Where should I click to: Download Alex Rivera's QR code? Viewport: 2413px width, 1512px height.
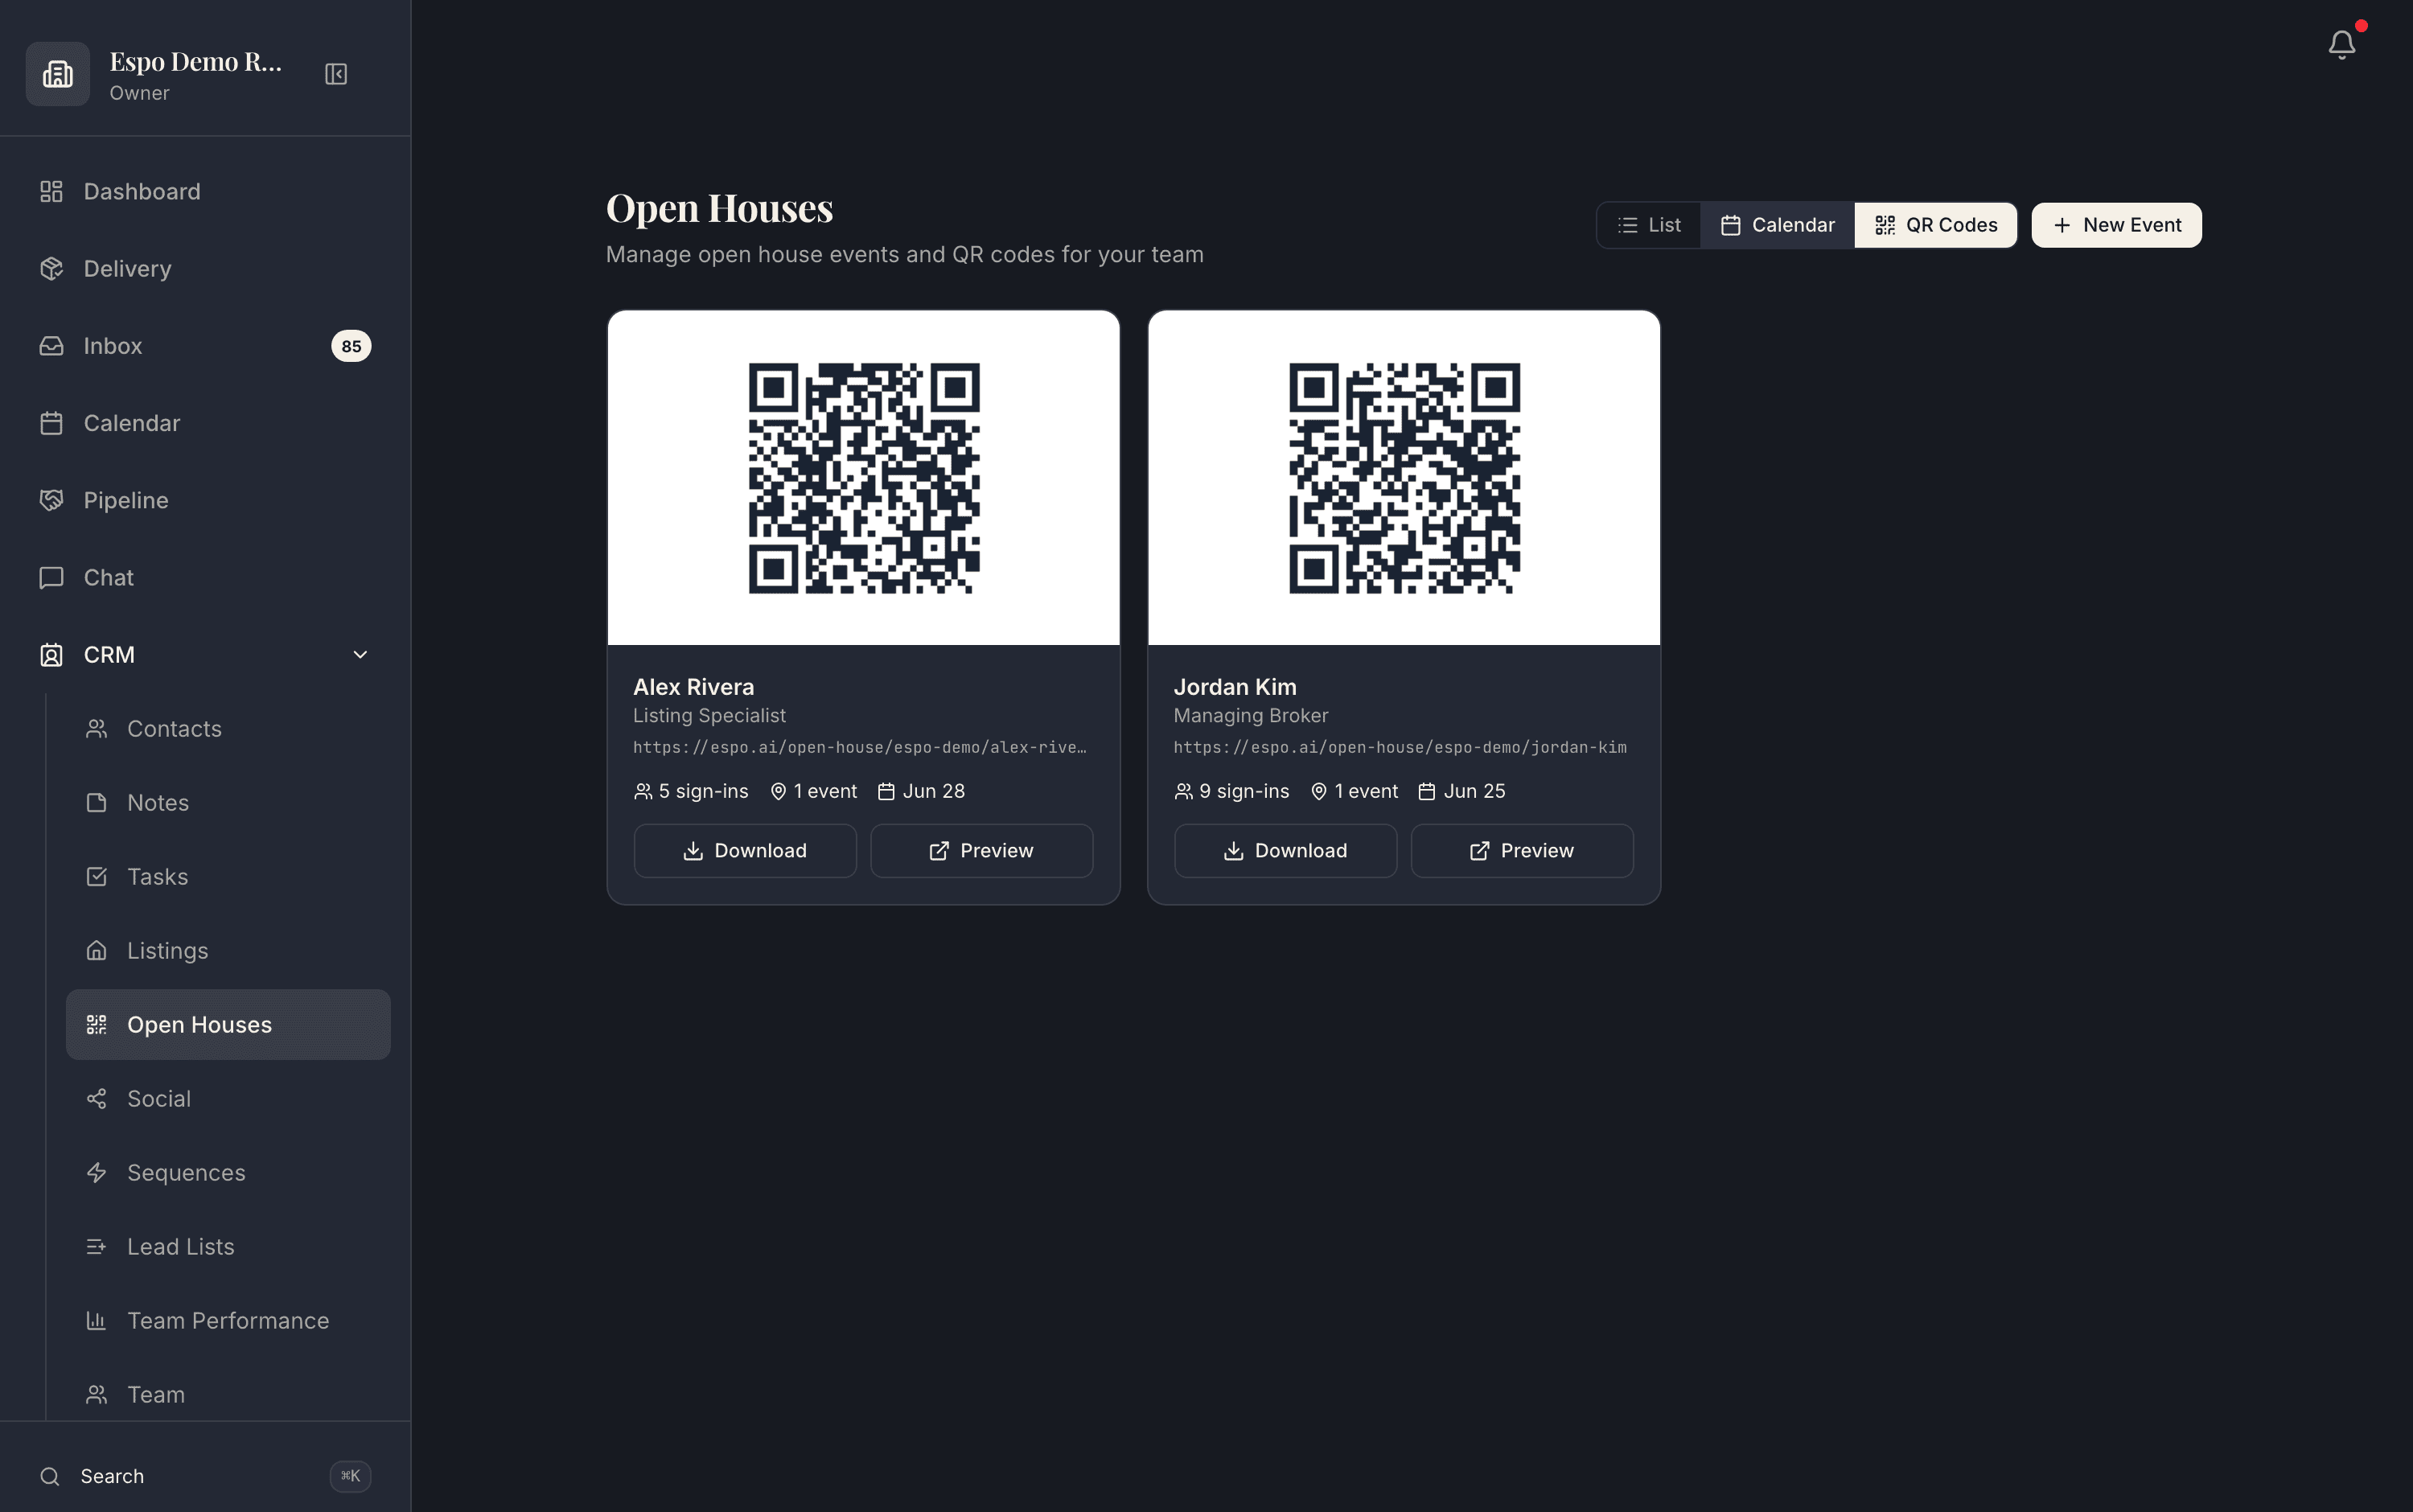(x=745, y=851)
